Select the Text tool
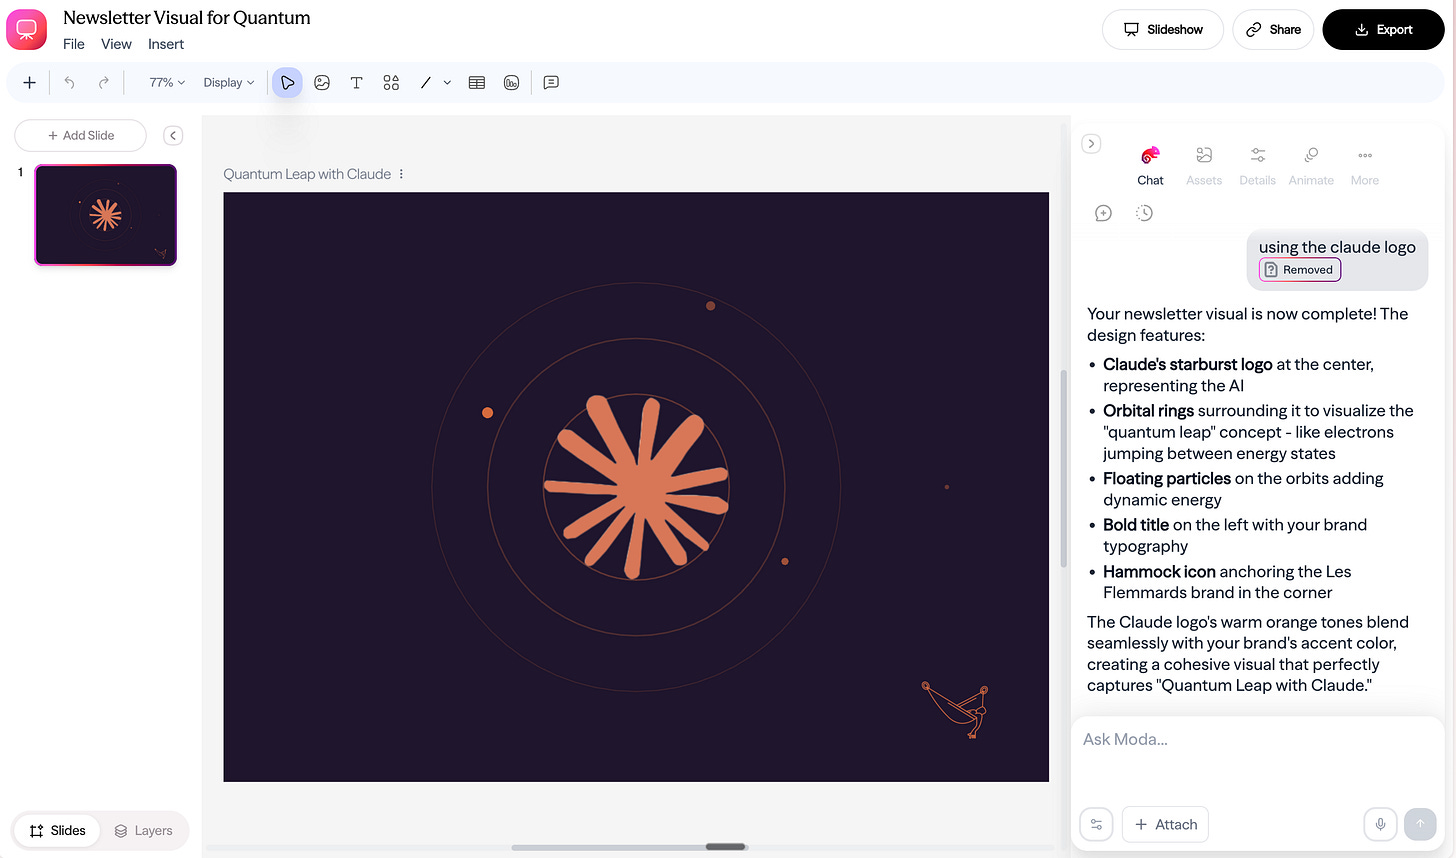1456x858 pixels. tap(356, 83)
